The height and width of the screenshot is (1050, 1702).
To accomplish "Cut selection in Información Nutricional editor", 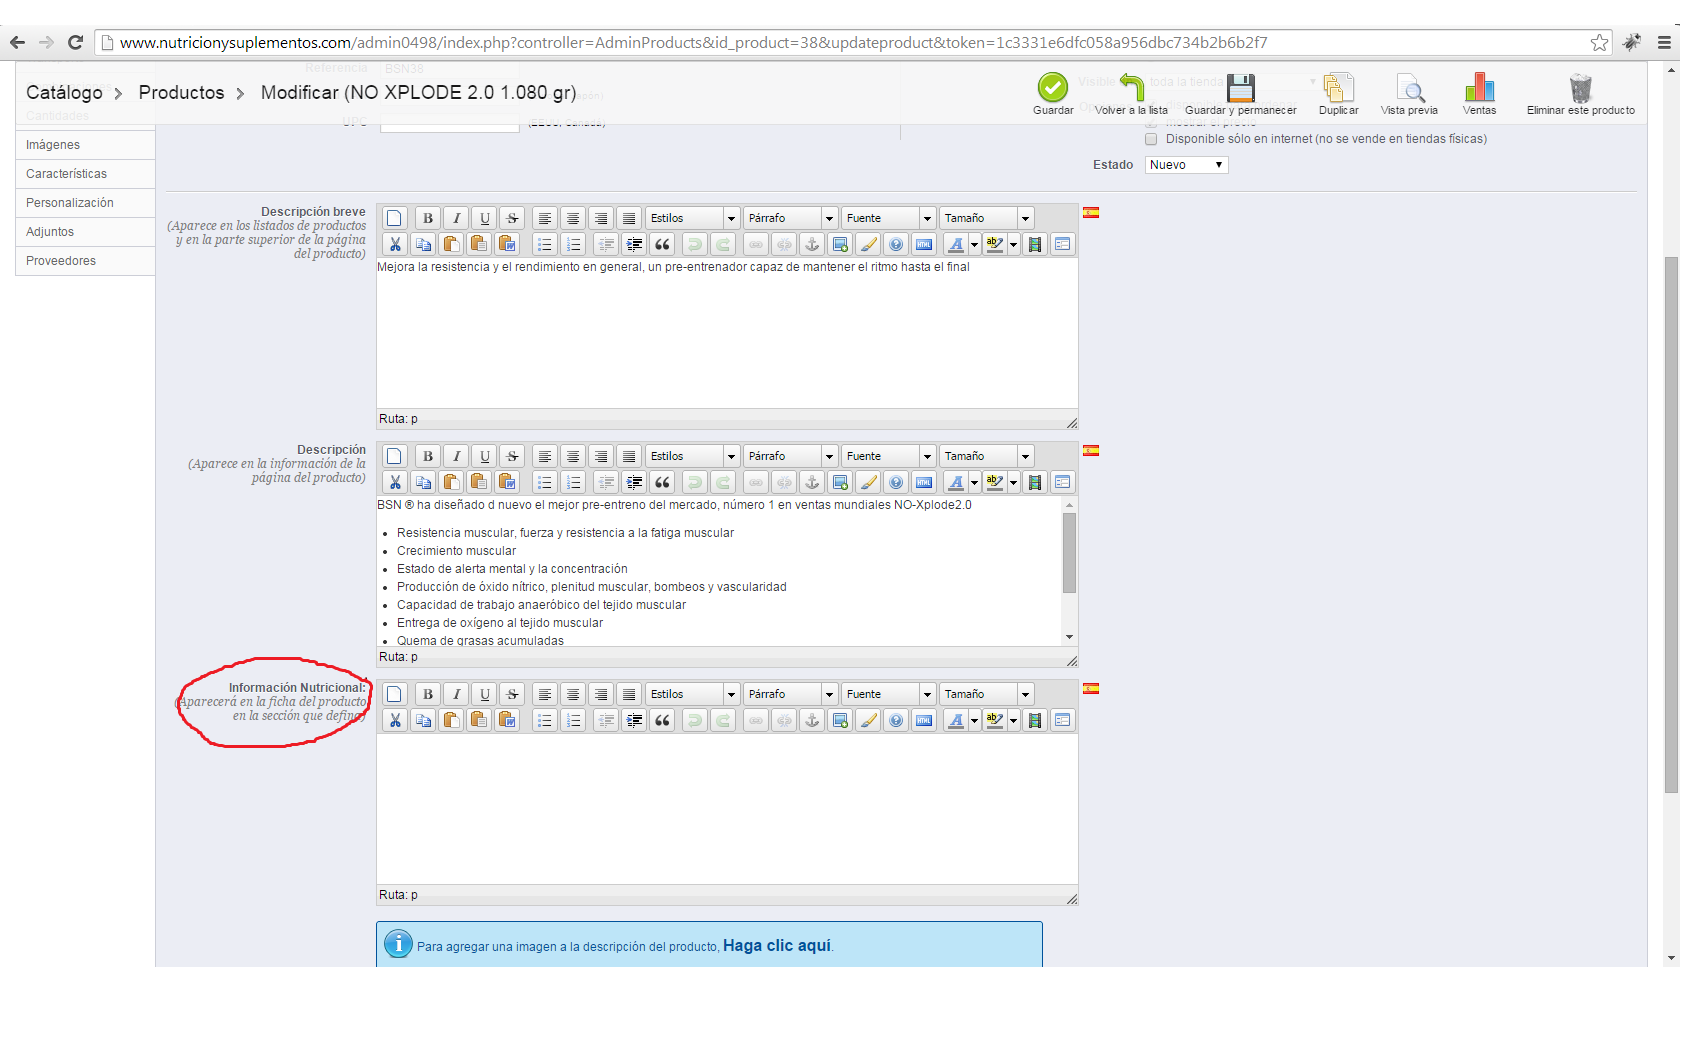I will click(395, 720).
